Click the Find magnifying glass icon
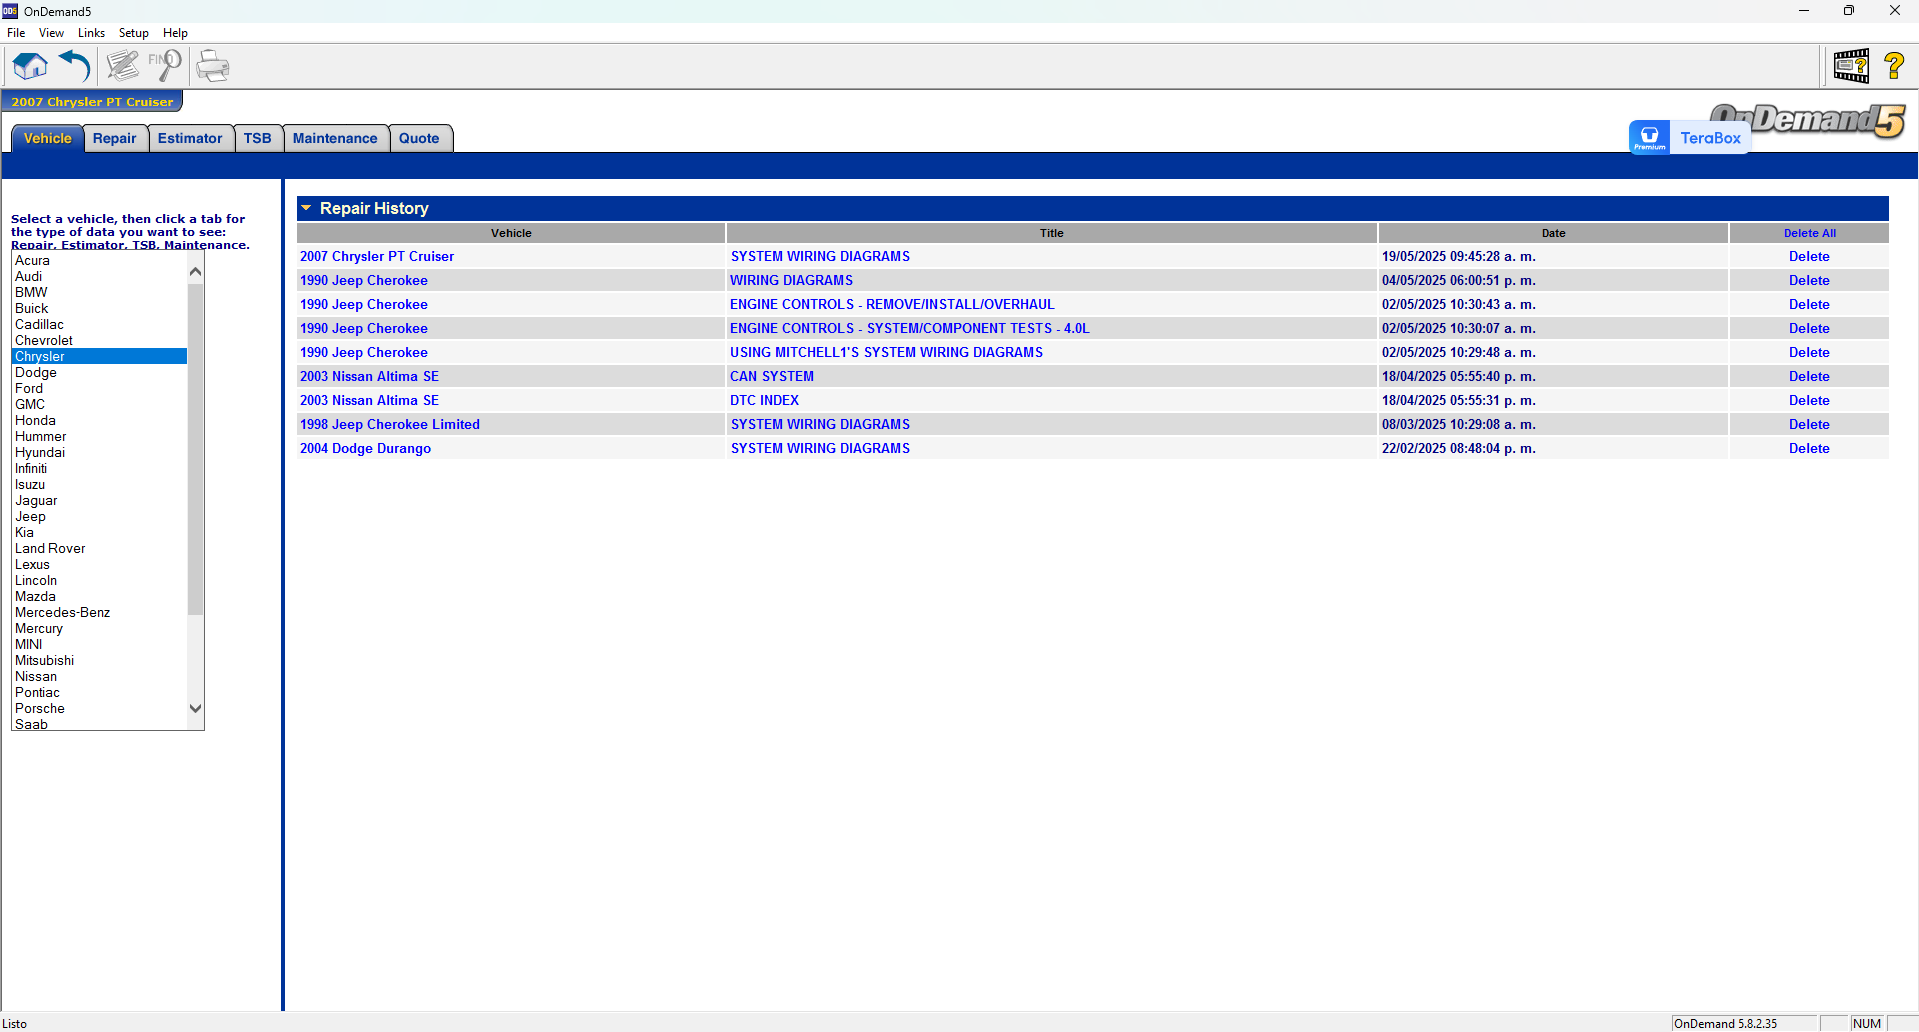Viewport: 1919px width, 1032px height. coord(165,67)
